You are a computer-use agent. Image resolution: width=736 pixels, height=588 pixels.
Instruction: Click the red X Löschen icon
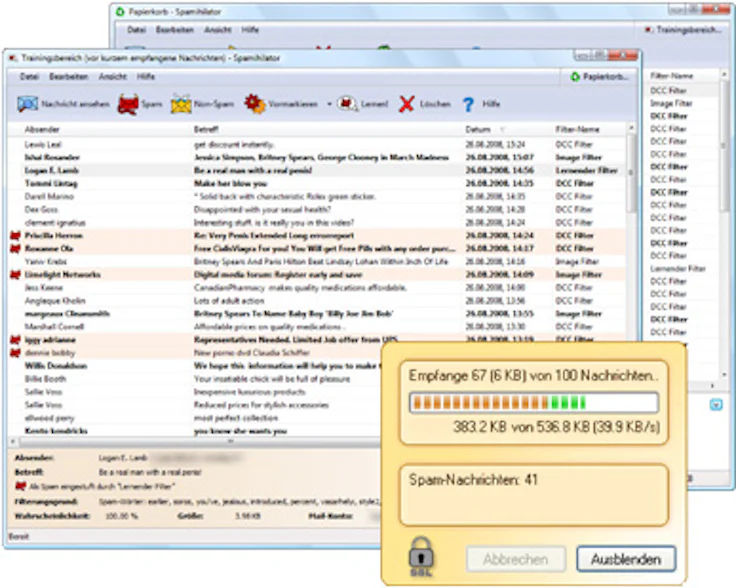point(406,104)
